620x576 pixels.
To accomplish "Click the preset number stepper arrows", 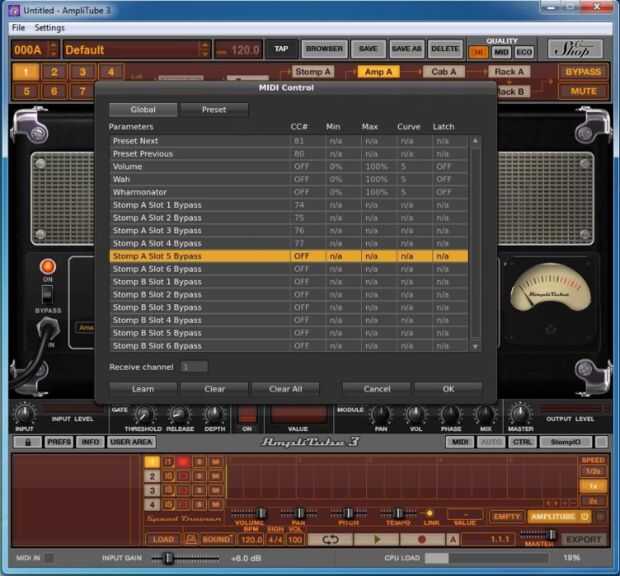I will (x=54, y=49).
